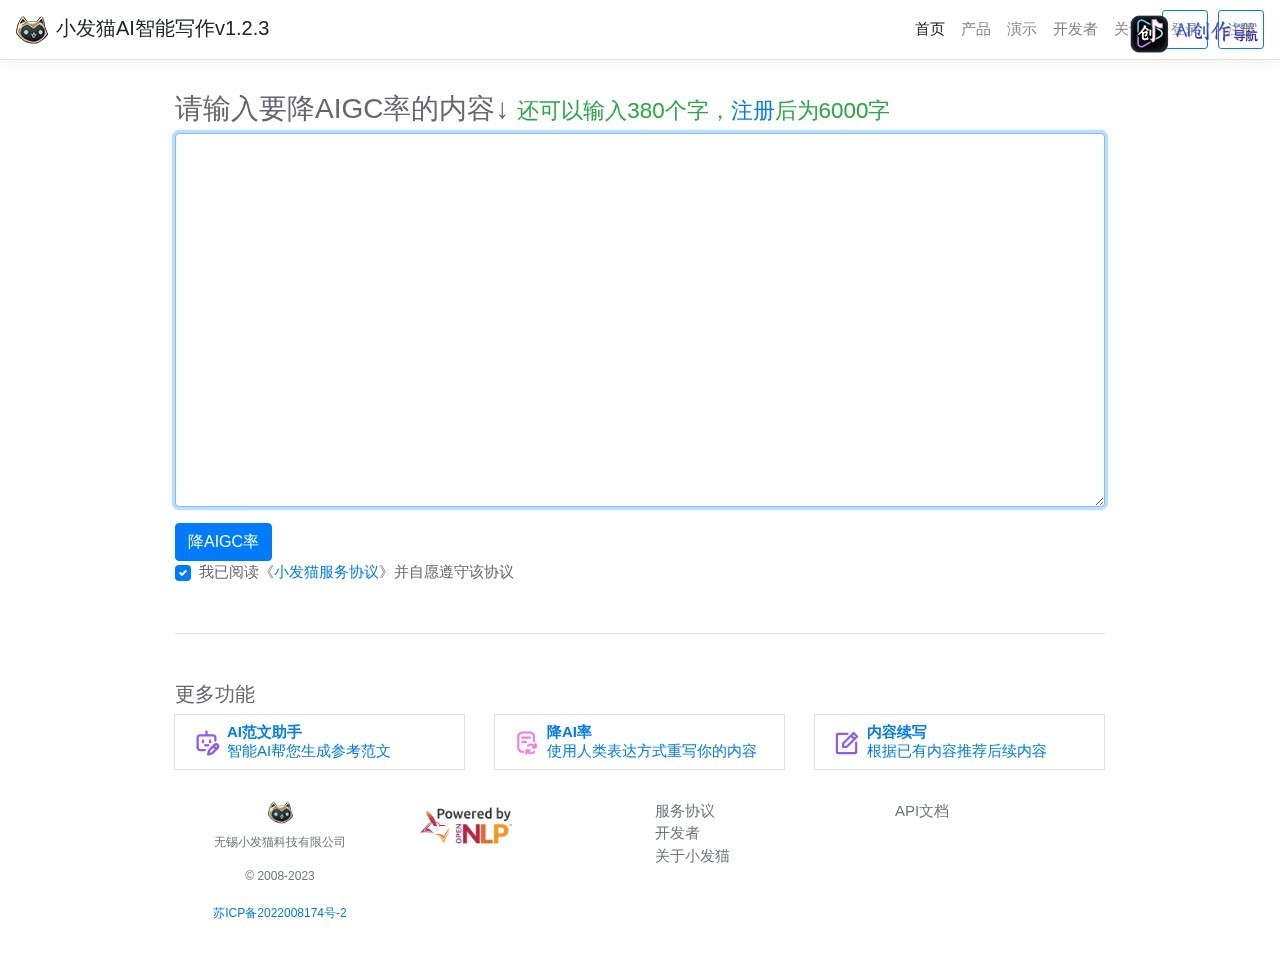Open the API文档 footer link

pyautogui.click(x=922, y=811)
